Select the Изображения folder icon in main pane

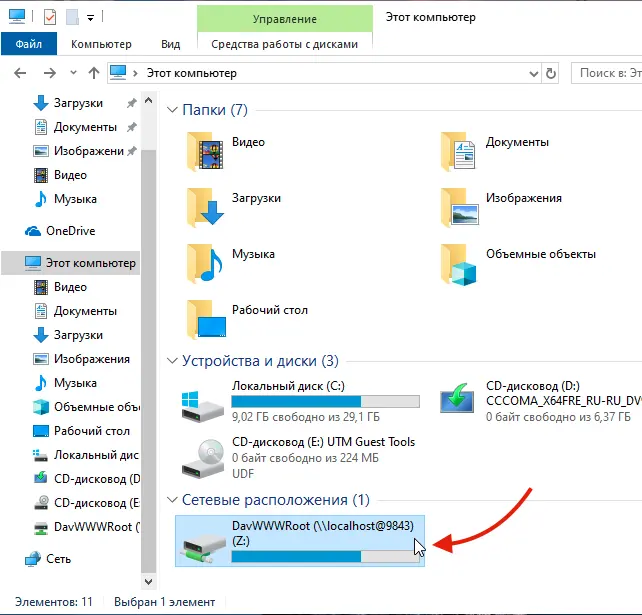click(x=459, y=208)
